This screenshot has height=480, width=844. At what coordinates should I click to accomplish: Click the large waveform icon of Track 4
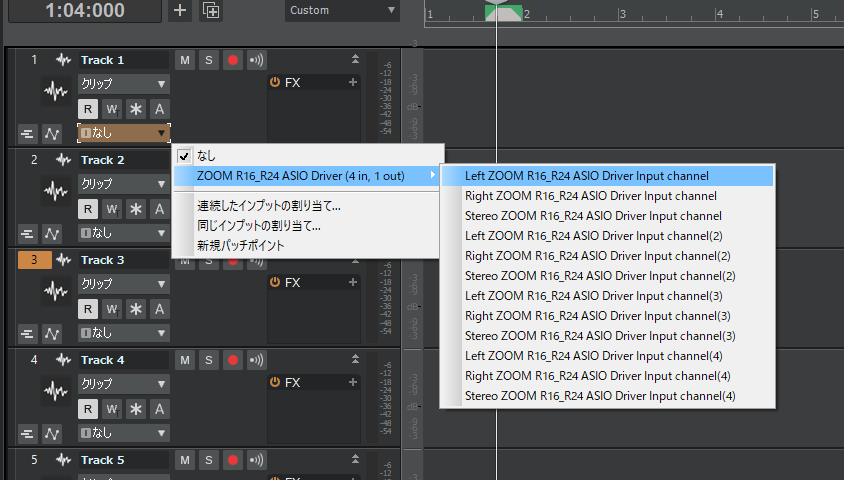click(x=56, y=391)
